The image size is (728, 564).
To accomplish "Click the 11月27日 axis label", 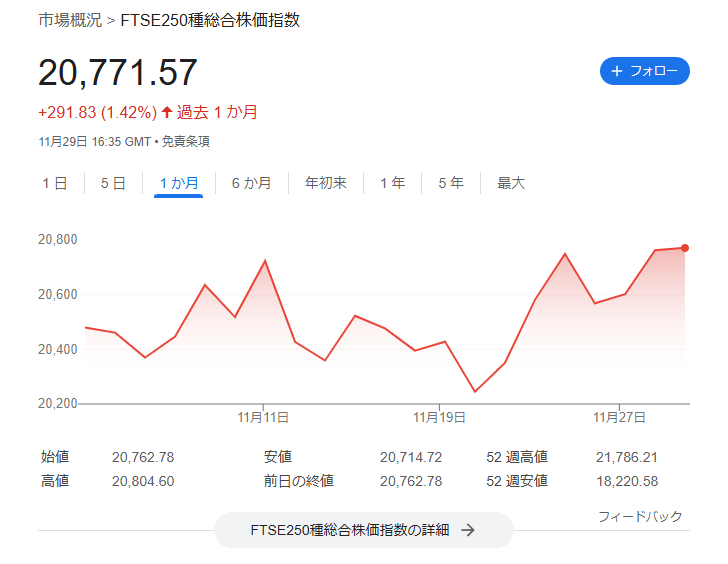I will coord(619,417).
